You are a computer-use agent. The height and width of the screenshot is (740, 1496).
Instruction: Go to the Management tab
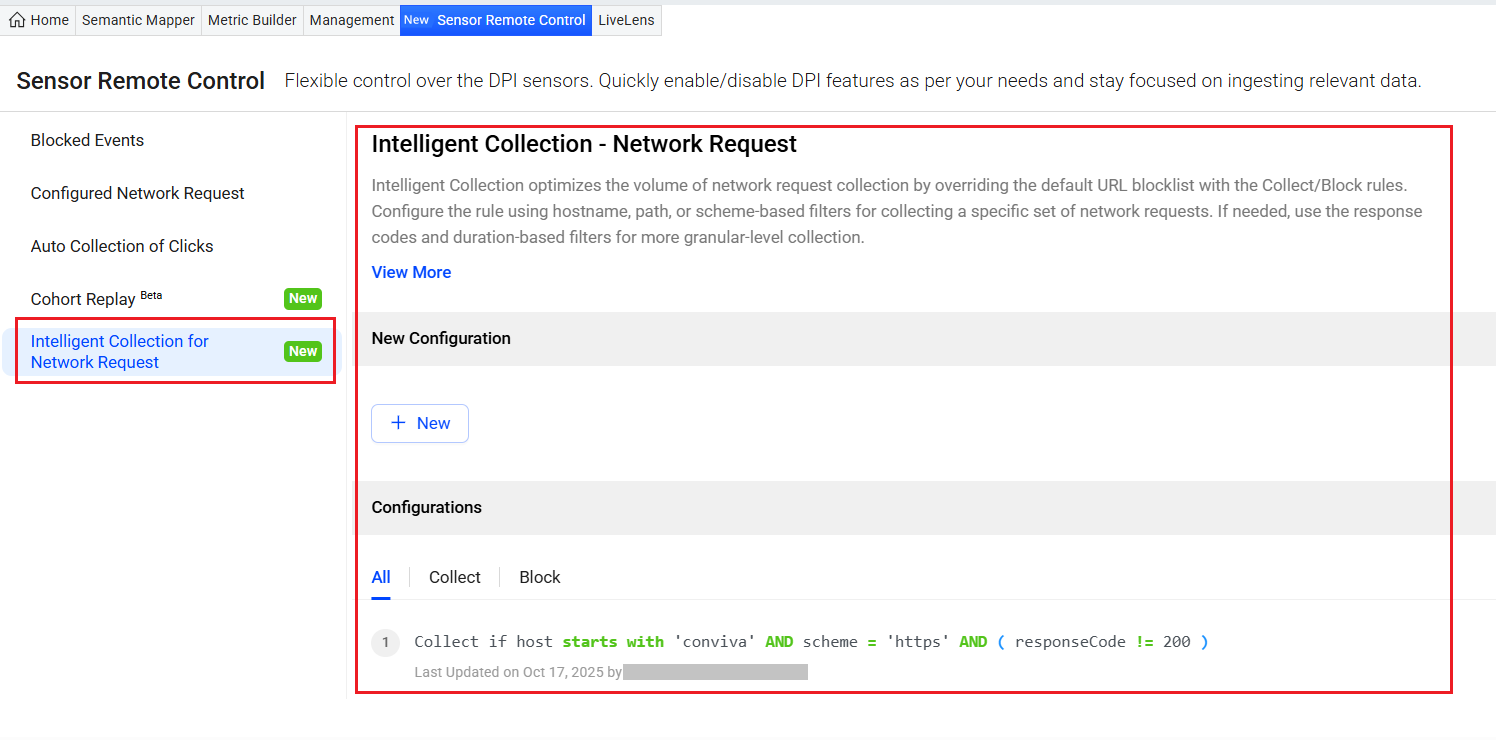point(351,20)
